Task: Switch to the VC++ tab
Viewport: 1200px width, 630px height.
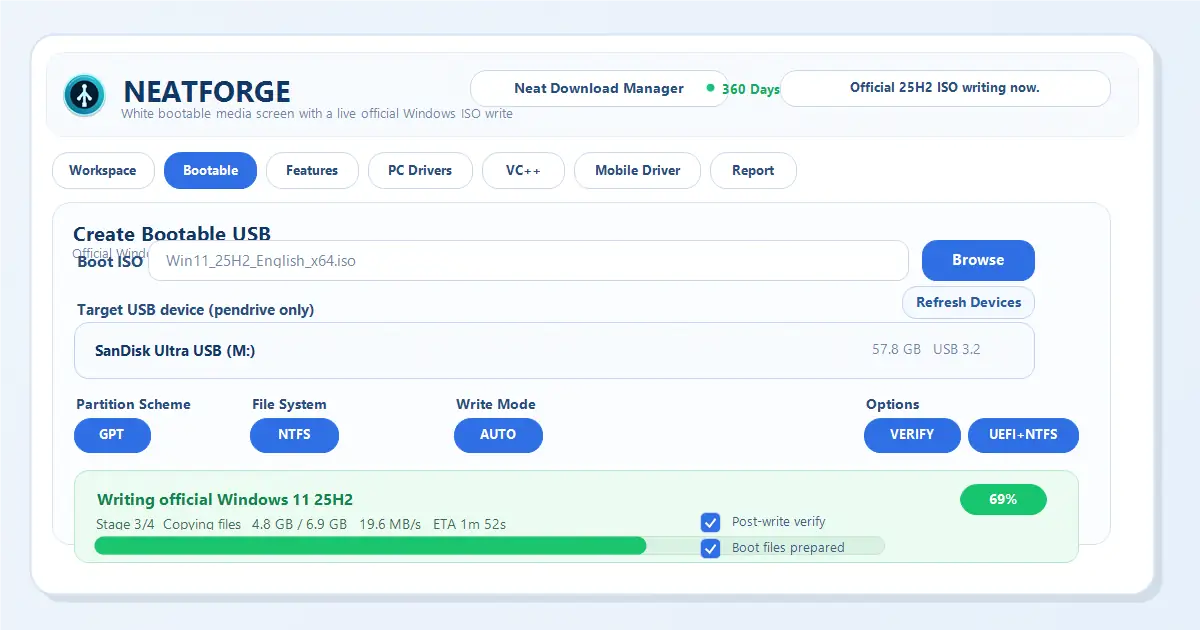Action: [x=523, y=171]
